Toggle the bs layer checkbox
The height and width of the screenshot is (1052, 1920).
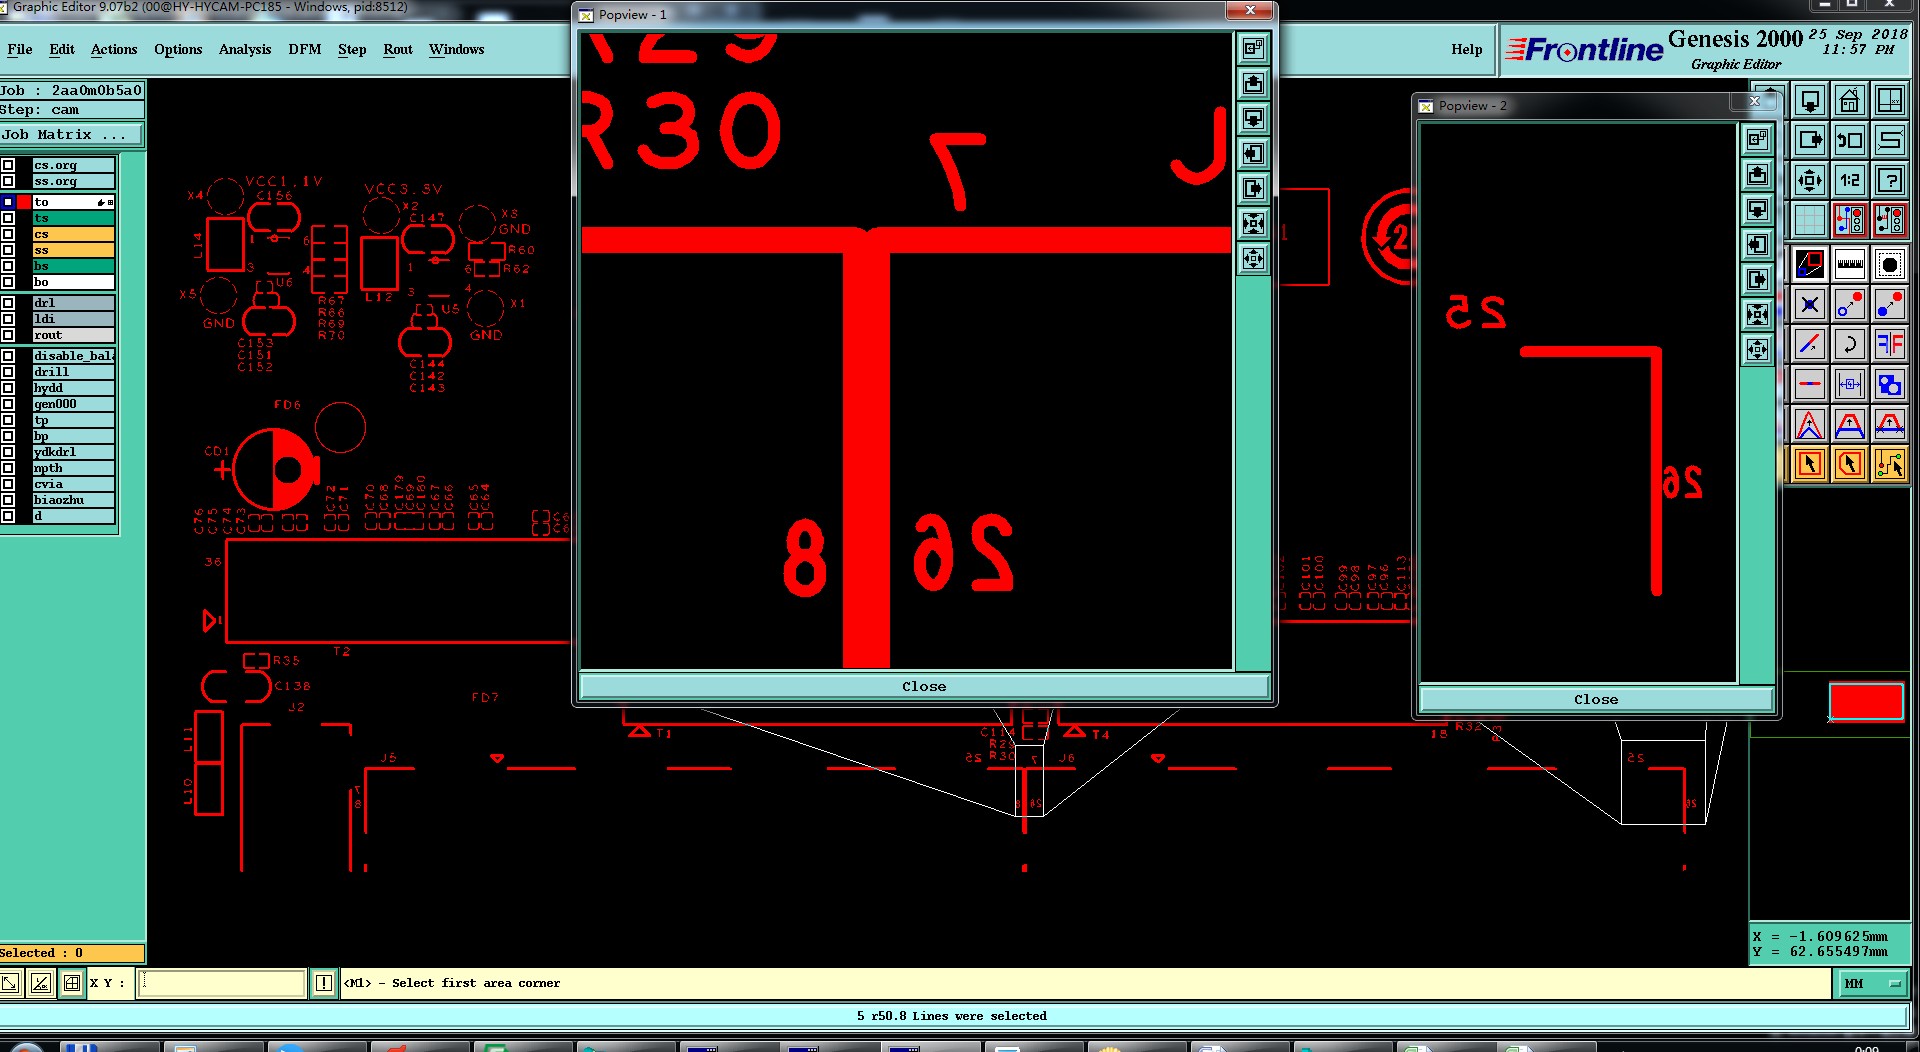(8, 266)
